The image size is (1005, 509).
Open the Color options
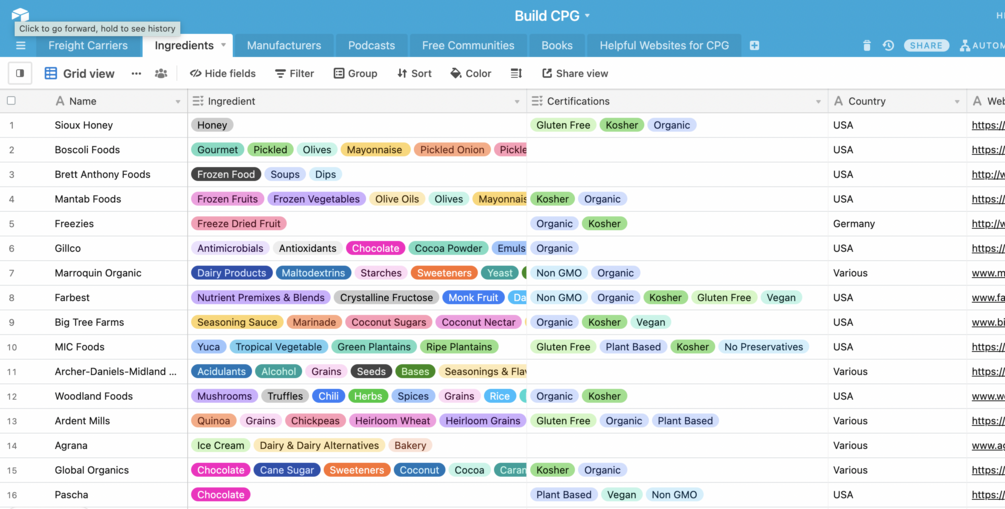tap(470, 73)
